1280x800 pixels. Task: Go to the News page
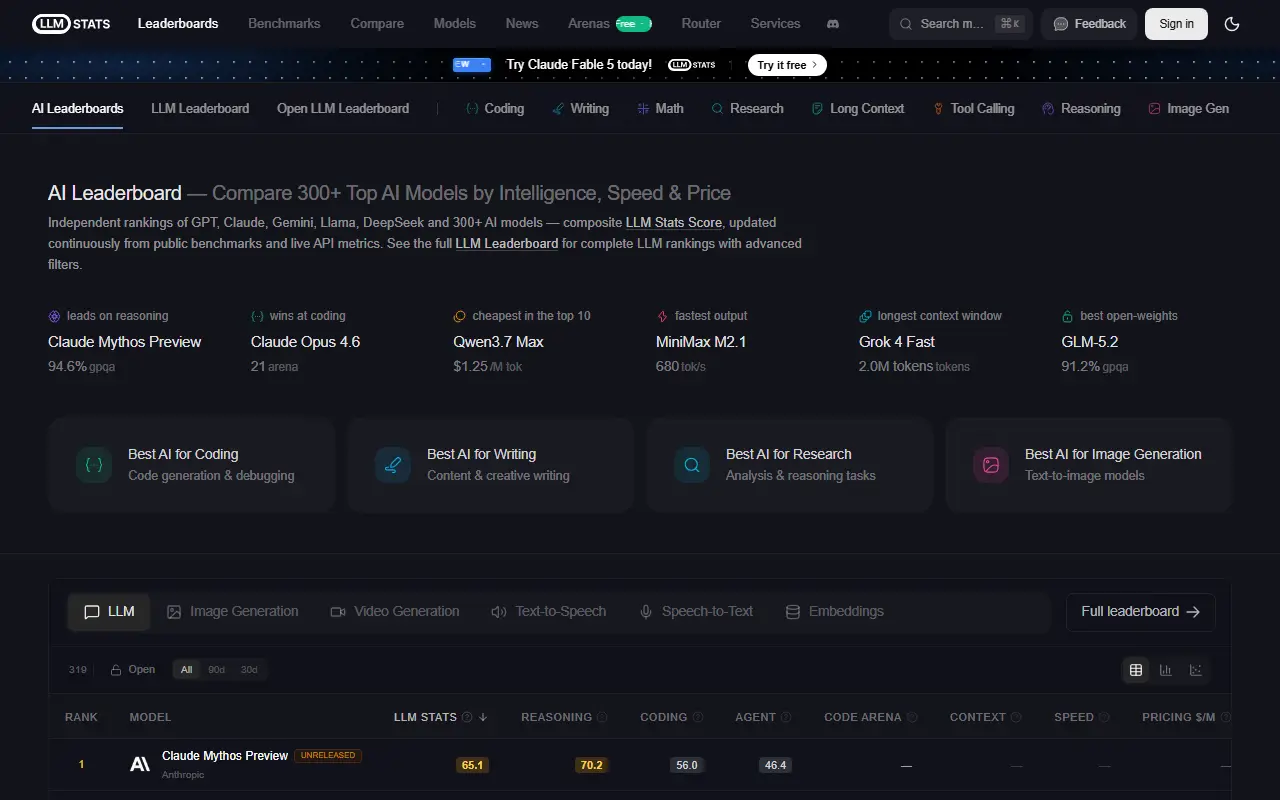coord(522,23)
